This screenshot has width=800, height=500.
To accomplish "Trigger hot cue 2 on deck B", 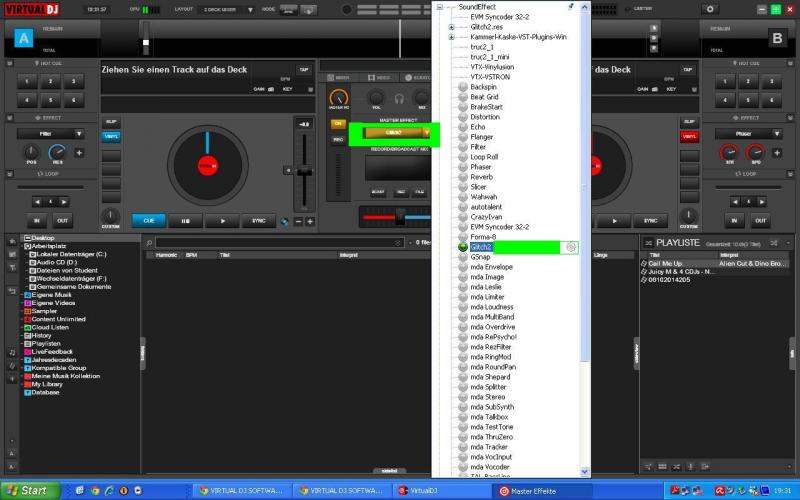I will point(748,82).
